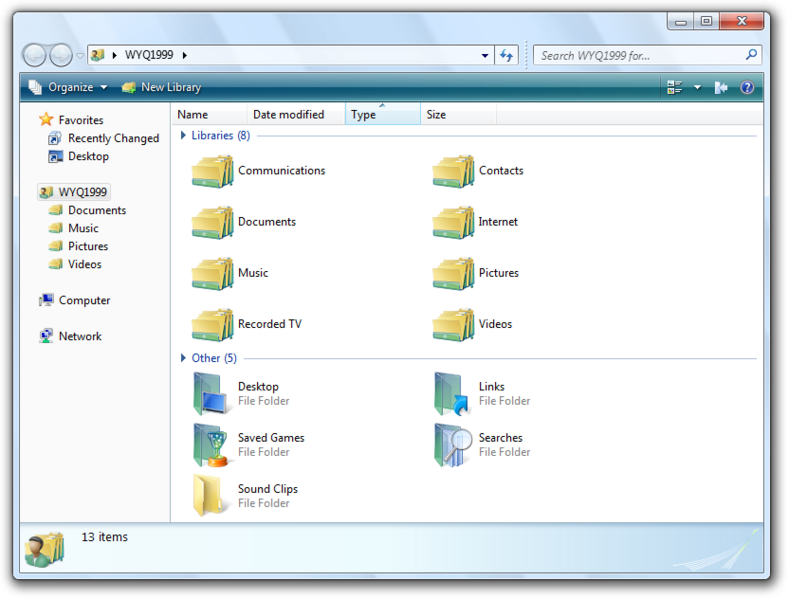Open the address bar history dropdown

pos(485,56)
